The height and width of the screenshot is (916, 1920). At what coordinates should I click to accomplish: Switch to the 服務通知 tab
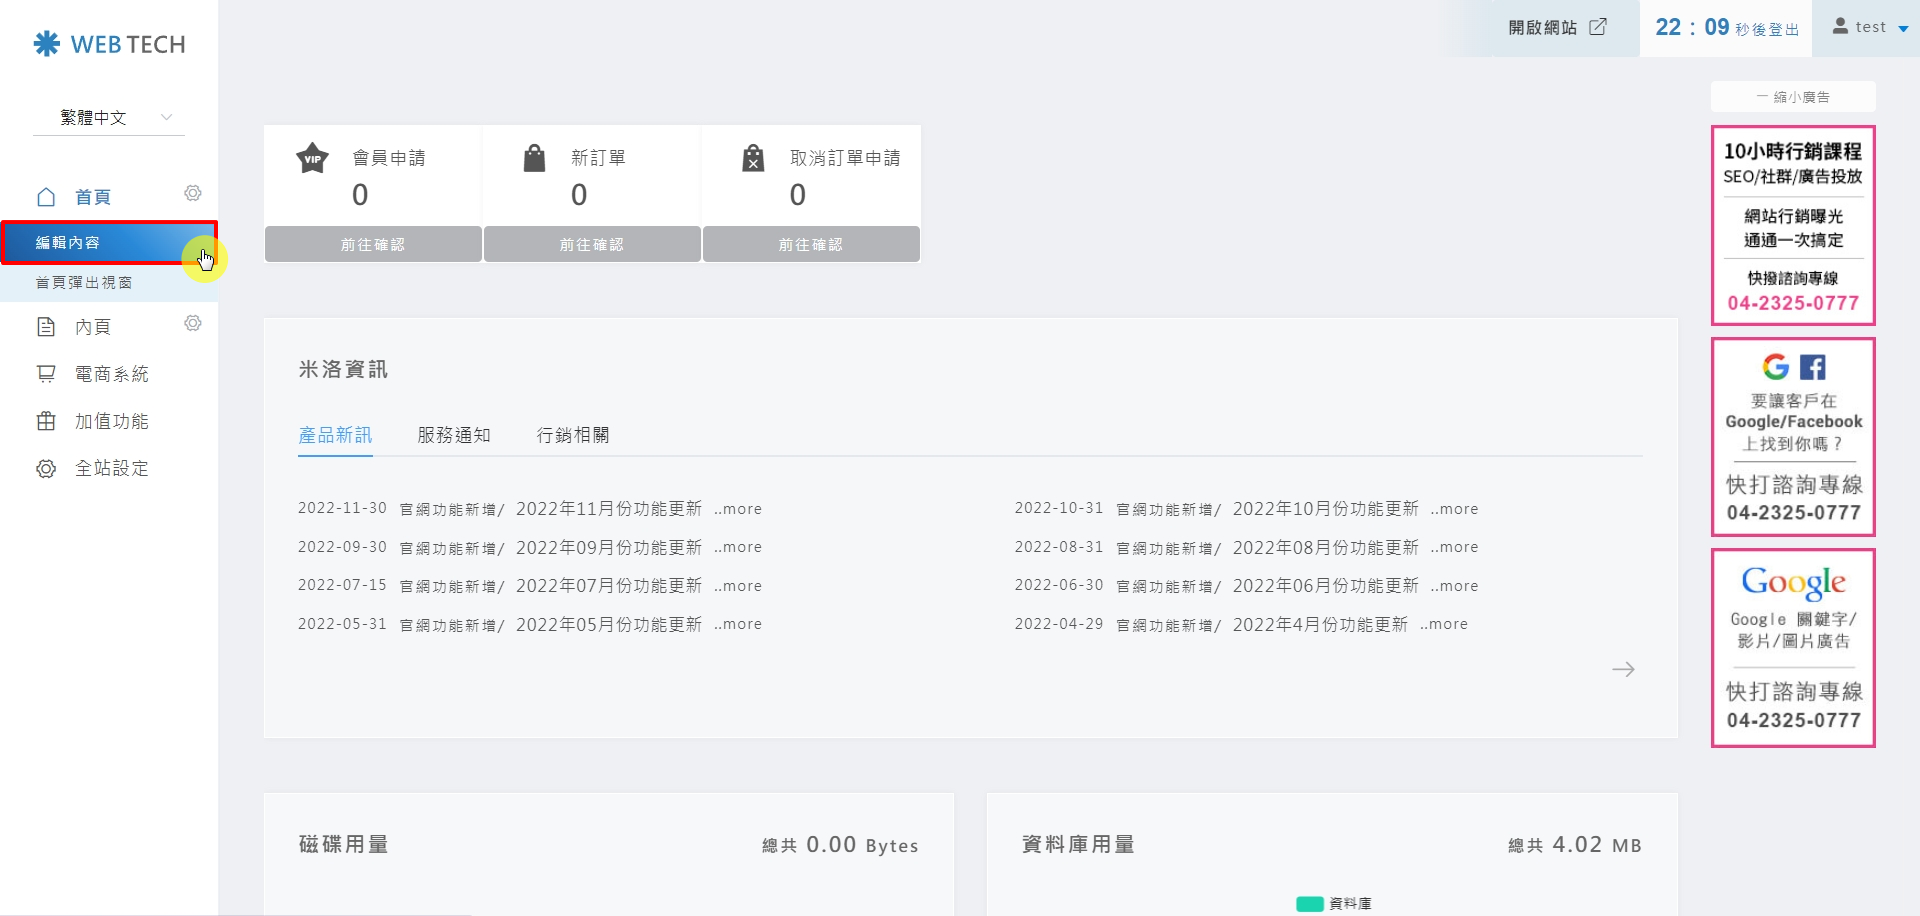click(x=454, y=435)
